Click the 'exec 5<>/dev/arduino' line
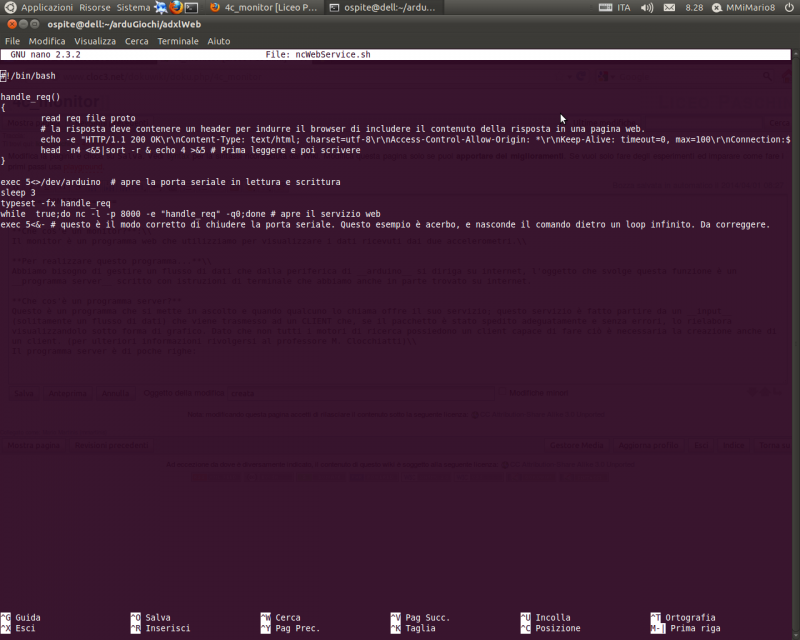Image resolution: width=800 pixels, height=640 pixels. tap(170, 182)
